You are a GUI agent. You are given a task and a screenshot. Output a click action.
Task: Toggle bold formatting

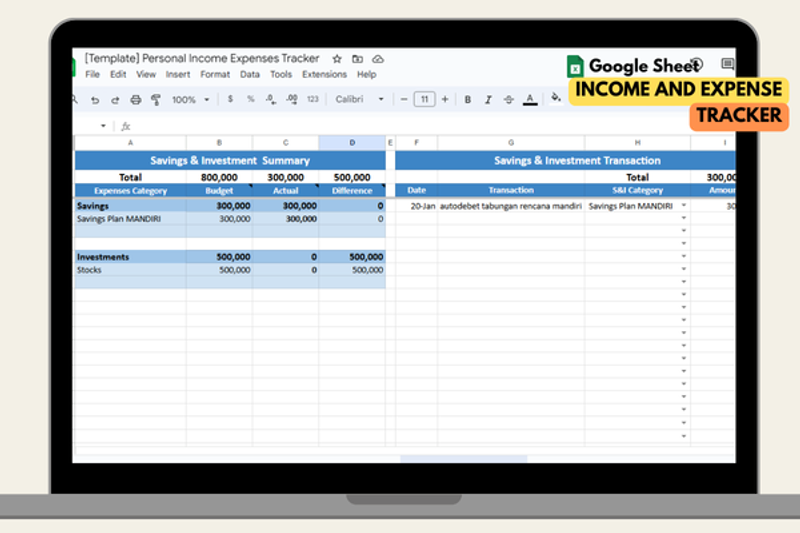point(467,100)
